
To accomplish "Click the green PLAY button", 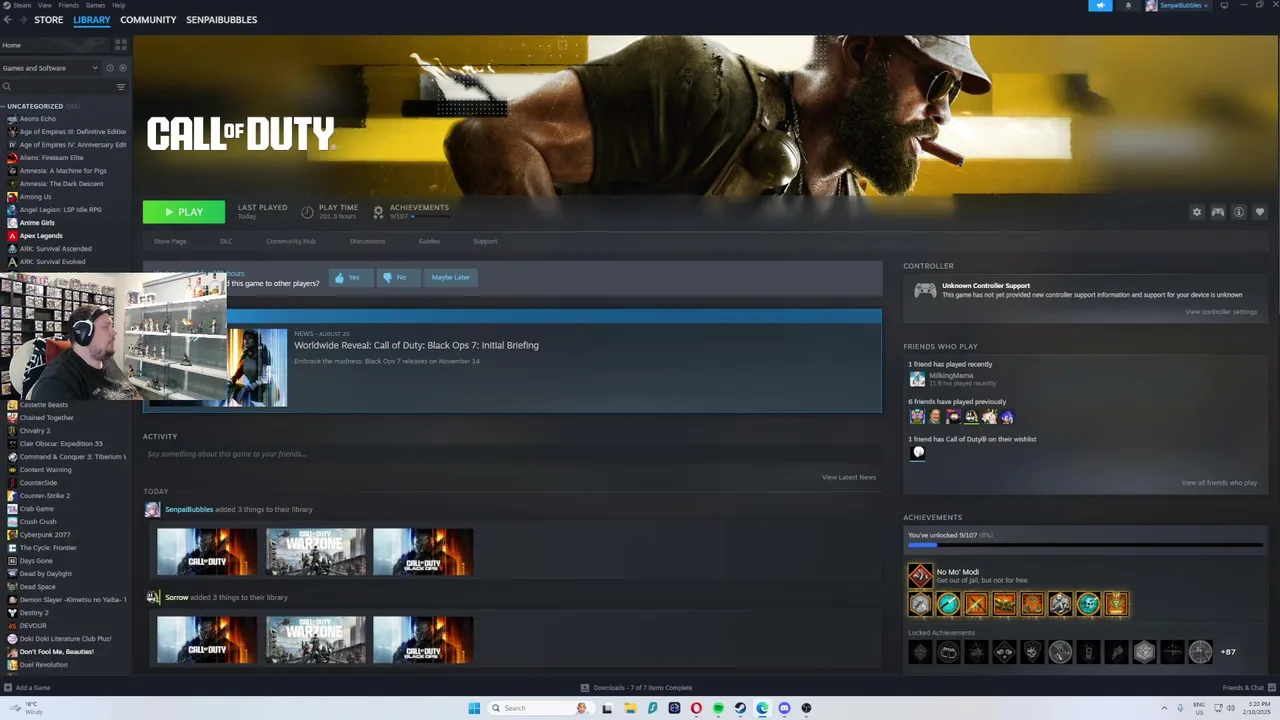I will click(x=183, y=212).
